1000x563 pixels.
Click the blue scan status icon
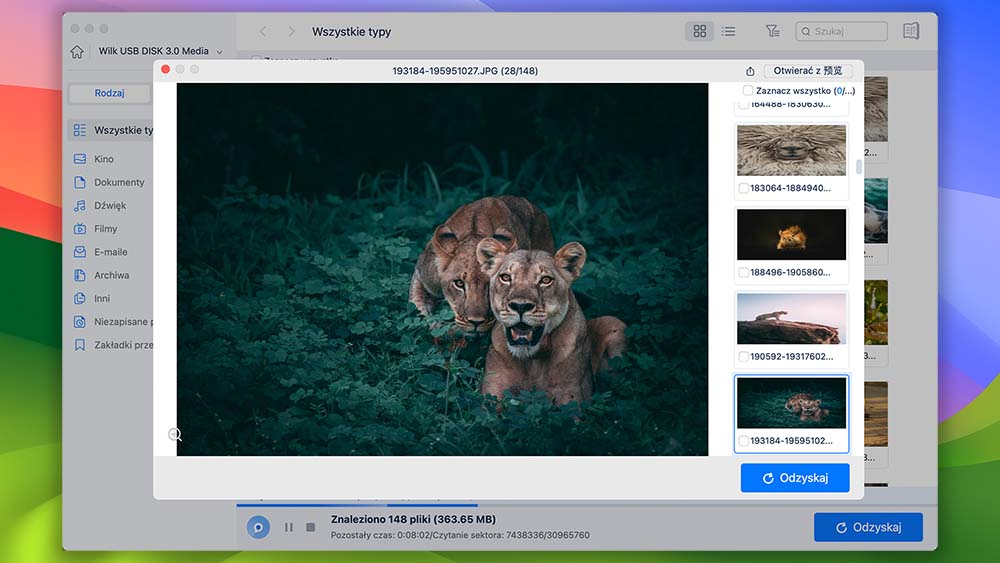tap(258, 527)
